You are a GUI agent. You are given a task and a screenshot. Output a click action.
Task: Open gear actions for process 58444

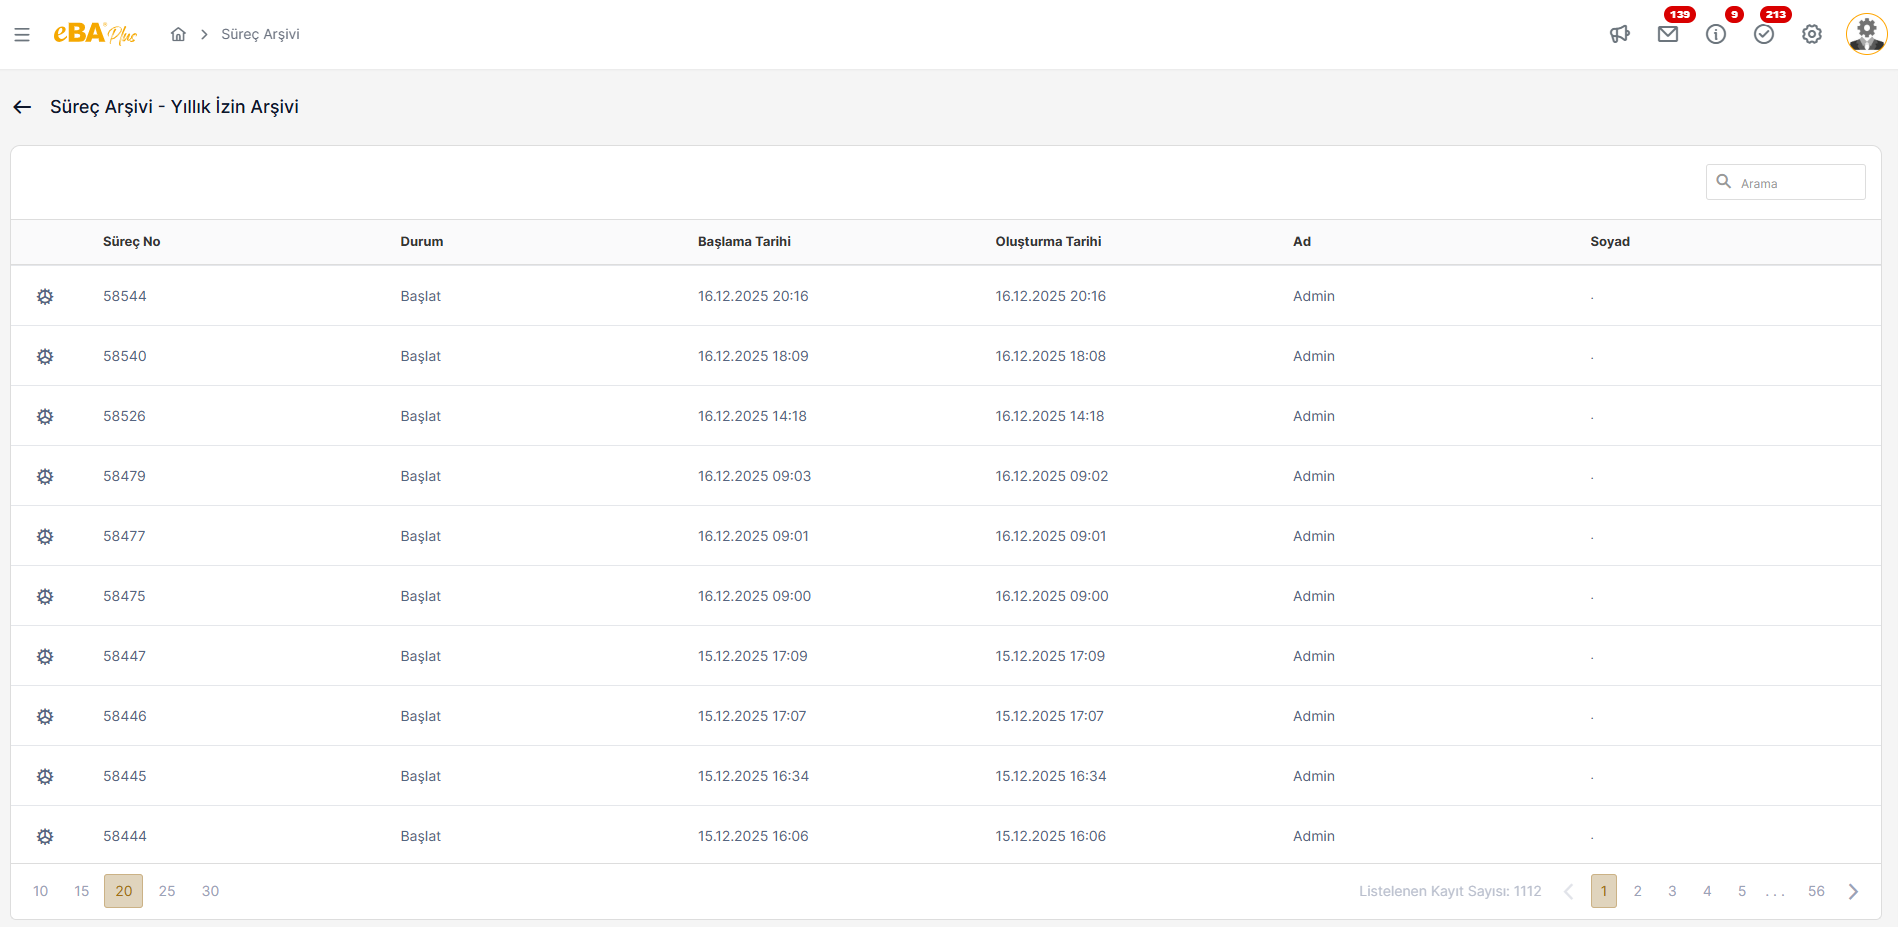click(45, 837)
